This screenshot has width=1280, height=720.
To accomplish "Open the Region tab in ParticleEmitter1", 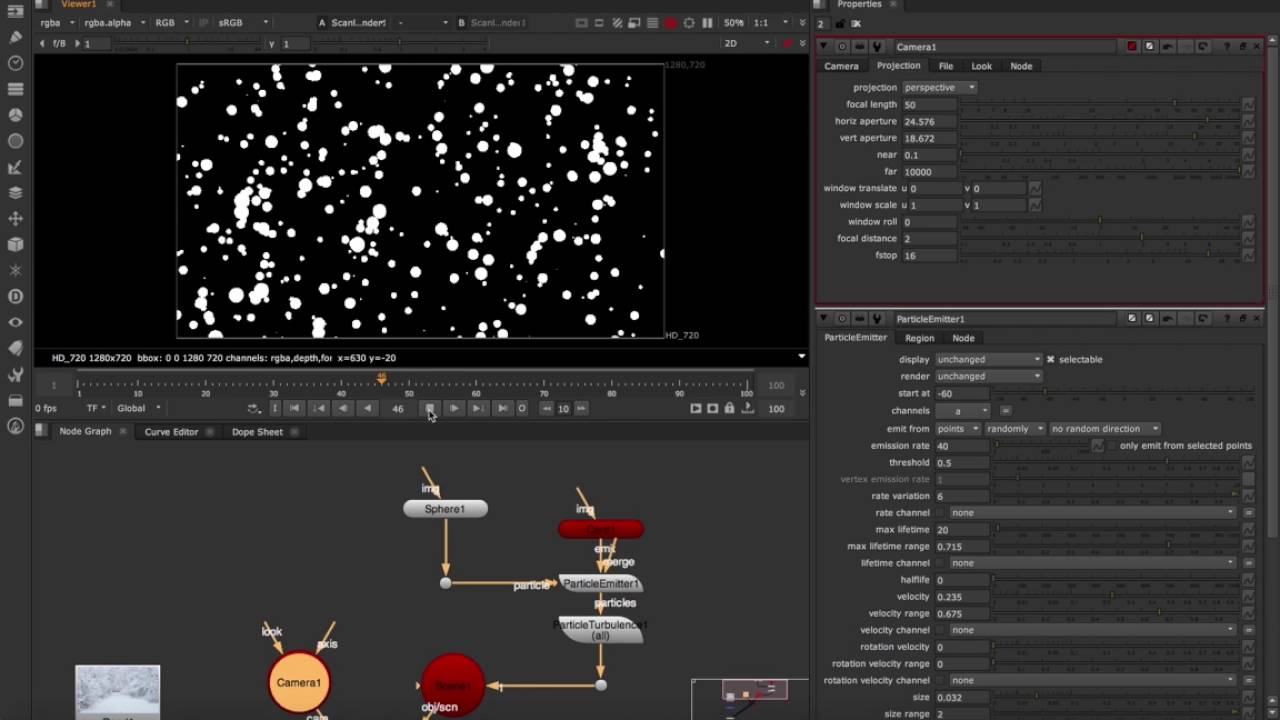I will coord(919,338).
